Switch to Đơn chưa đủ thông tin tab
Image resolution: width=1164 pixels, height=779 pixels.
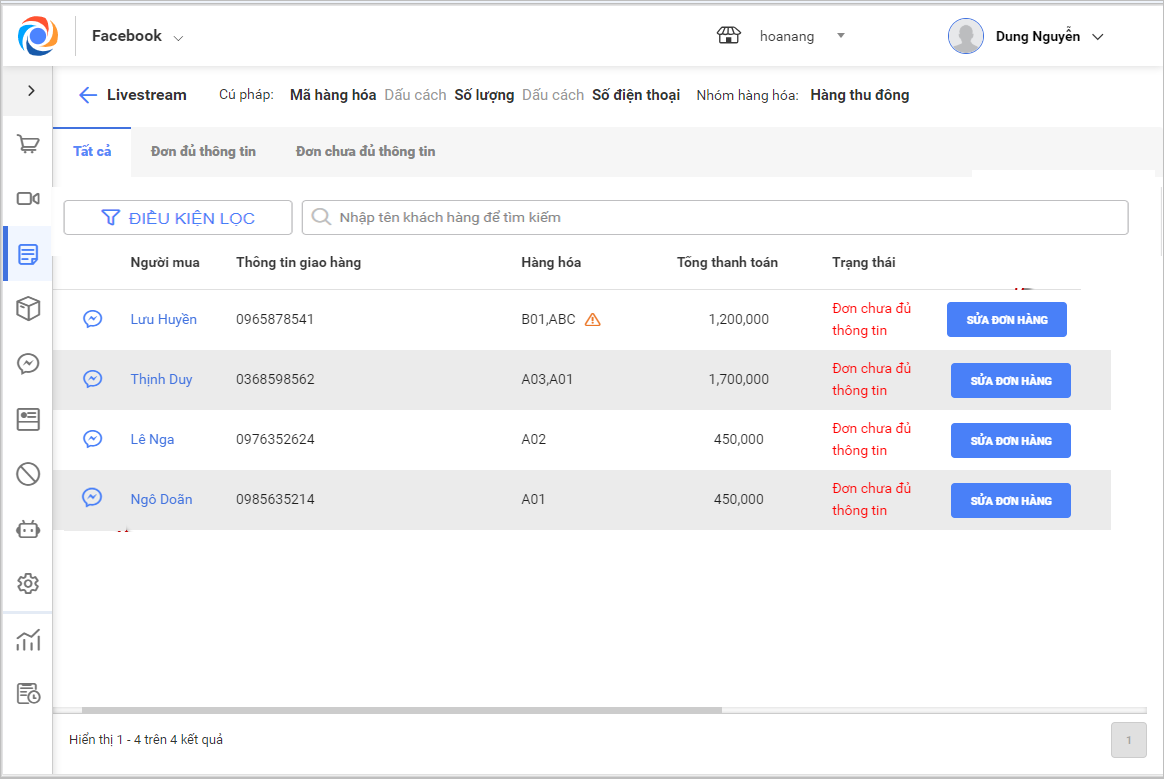[x=365, y=152]
